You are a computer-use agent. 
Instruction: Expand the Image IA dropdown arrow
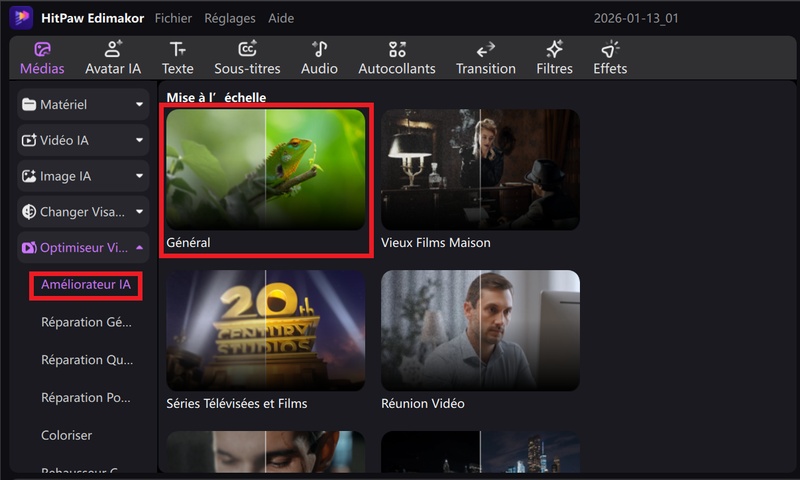(139, 176)
